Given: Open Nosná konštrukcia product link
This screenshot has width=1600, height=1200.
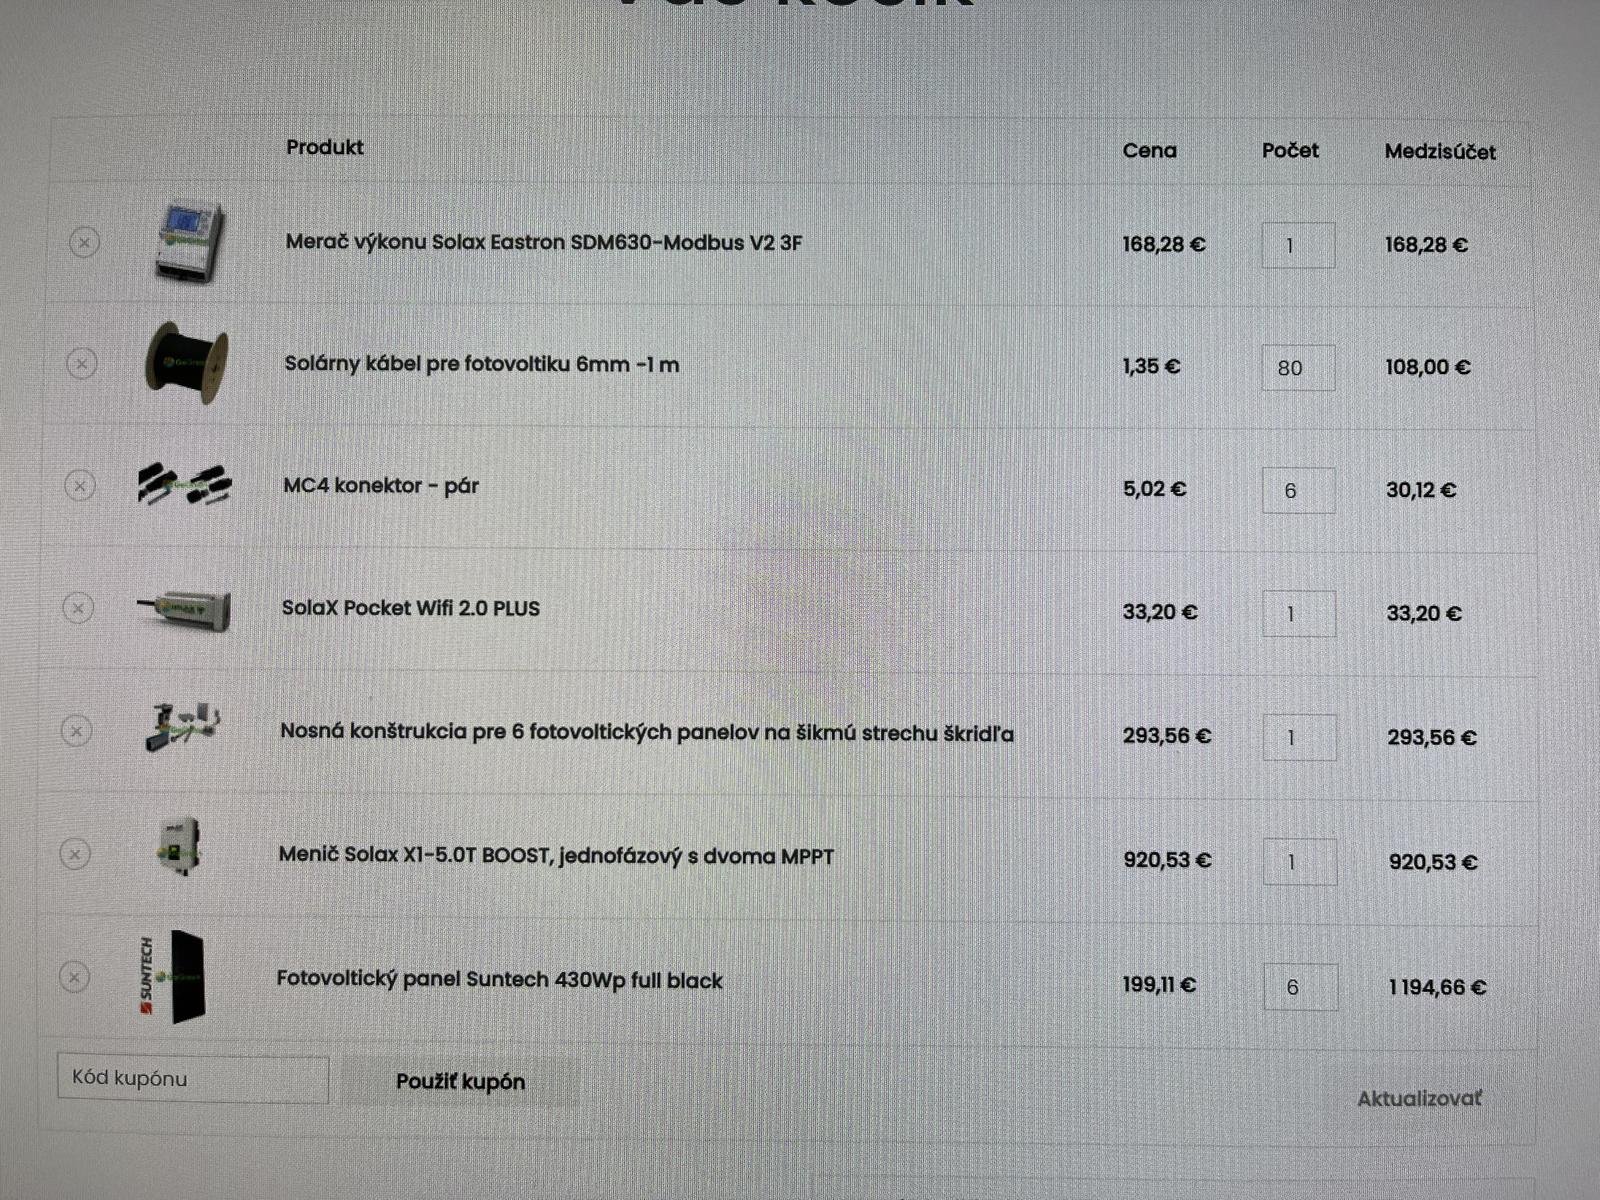Looking at the screenshot, I should pyautogui.click(x=646, y=733).
